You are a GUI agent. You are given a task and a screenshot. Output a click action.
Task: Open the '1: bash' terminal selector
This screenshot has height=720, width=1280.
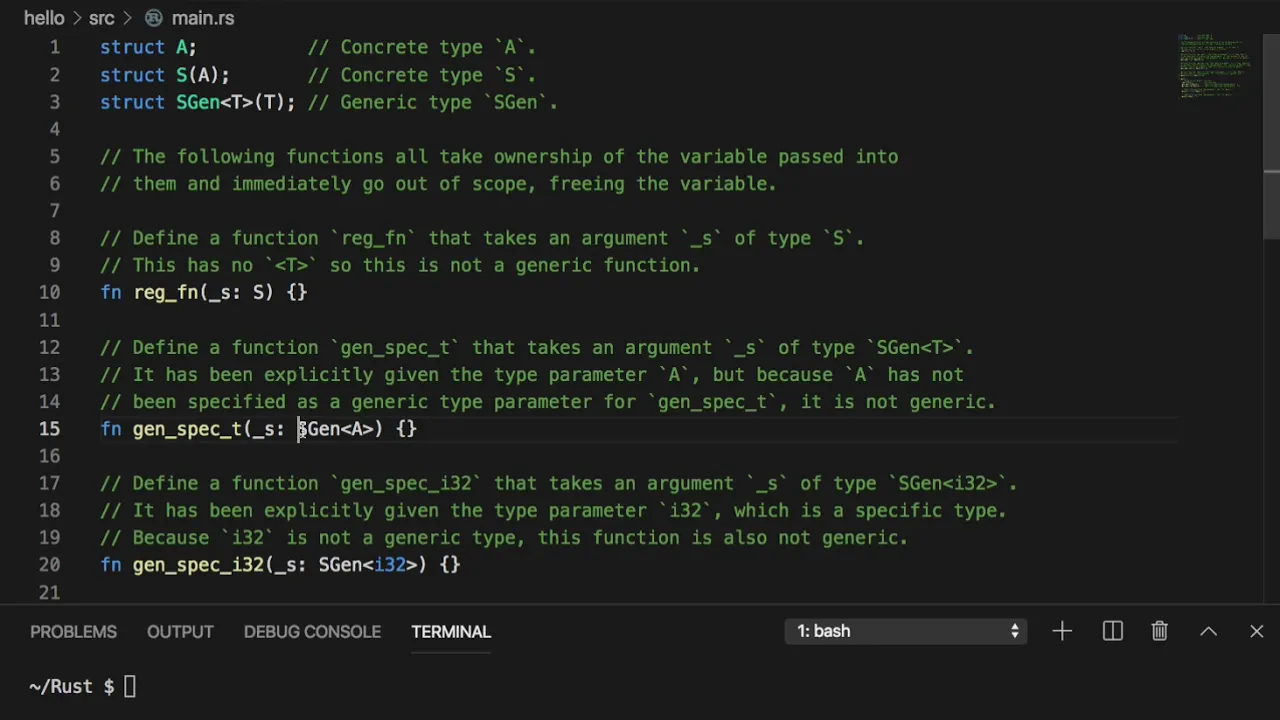point(907,631)
